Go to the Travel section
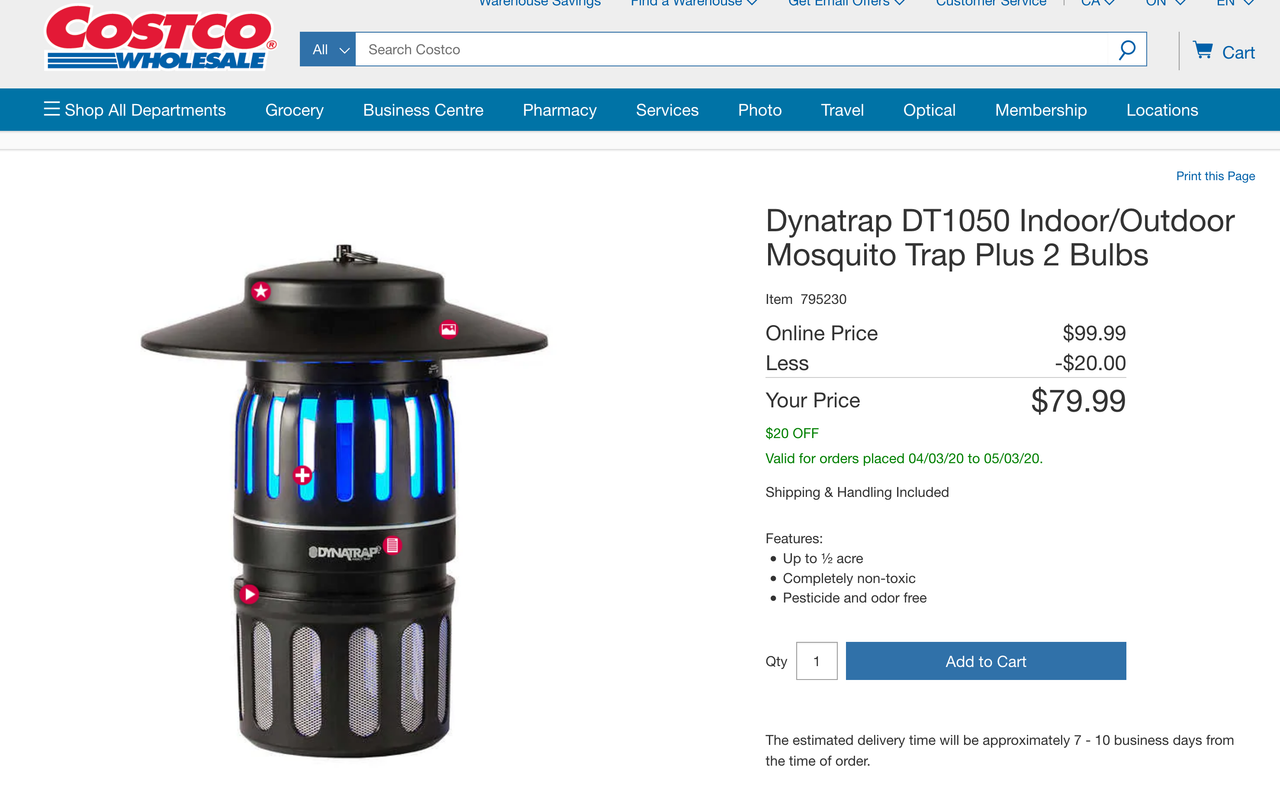The image size is (1280, 787). coord(842,110)
